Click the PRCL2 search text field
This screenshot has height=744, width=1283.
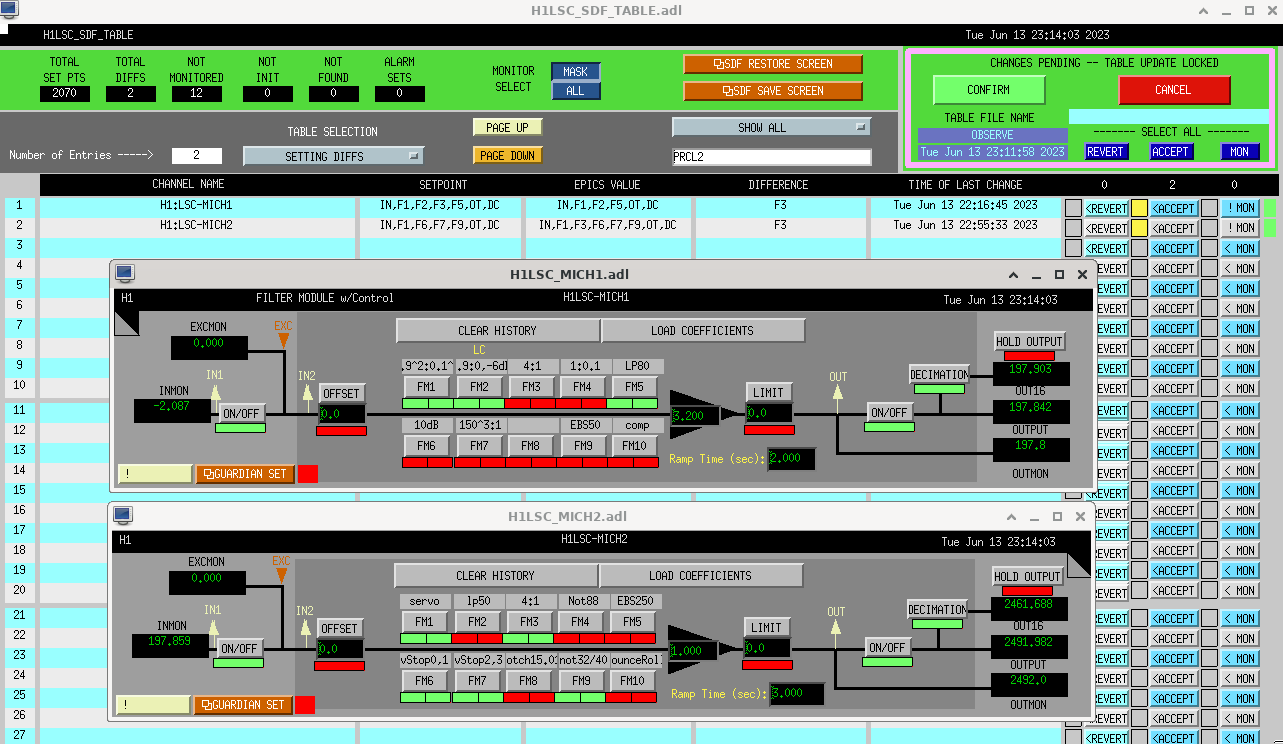(x=770, y=157)
